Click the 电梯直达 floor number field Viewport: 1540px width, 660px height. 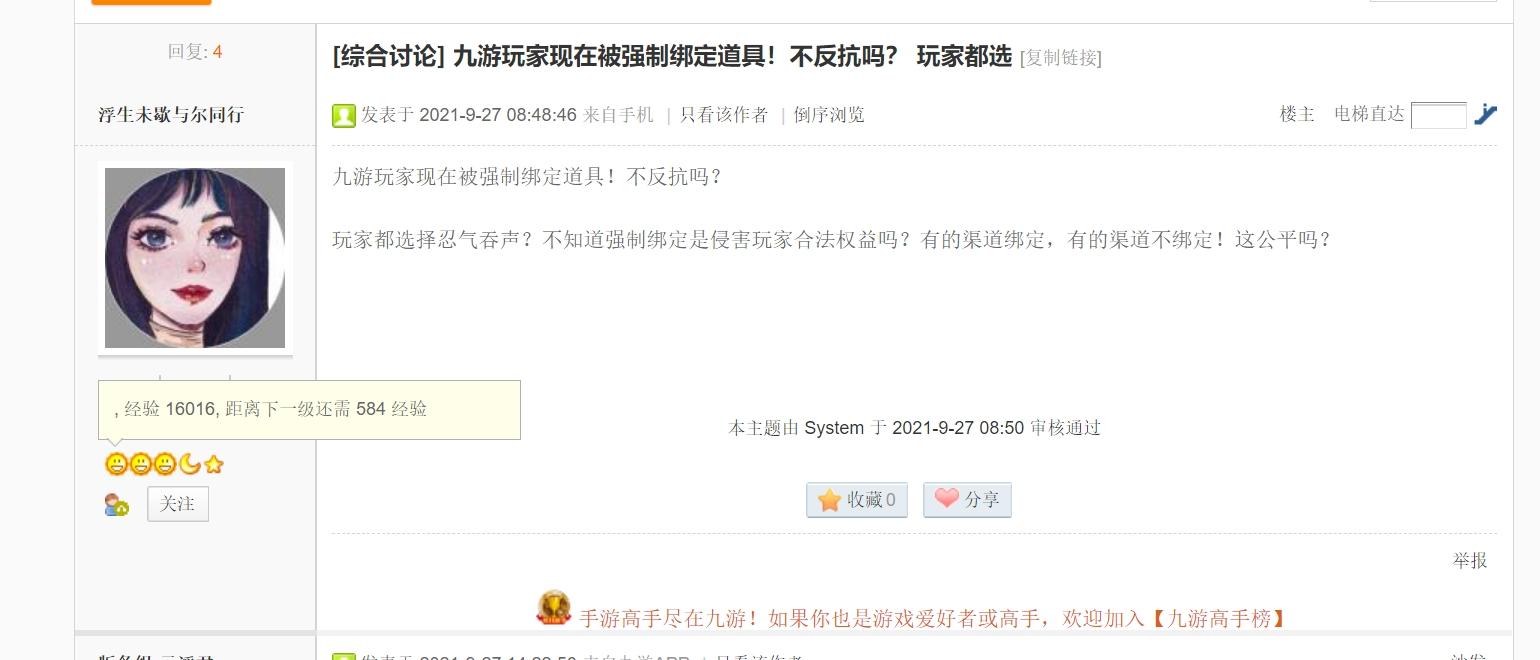(1438, 115)
